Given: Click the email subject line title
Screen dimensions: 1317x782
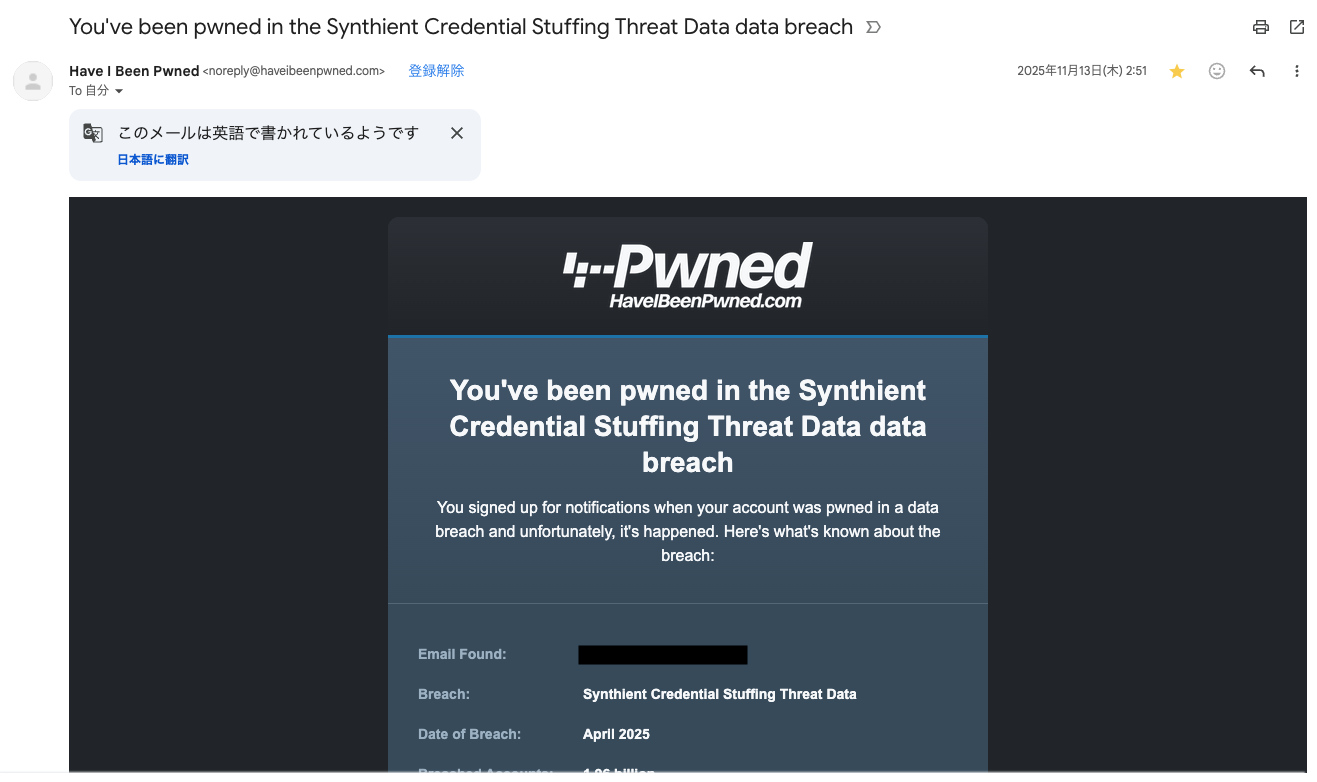Looking at the screenshot, I should pyautogui.click(x=461, y=27).
